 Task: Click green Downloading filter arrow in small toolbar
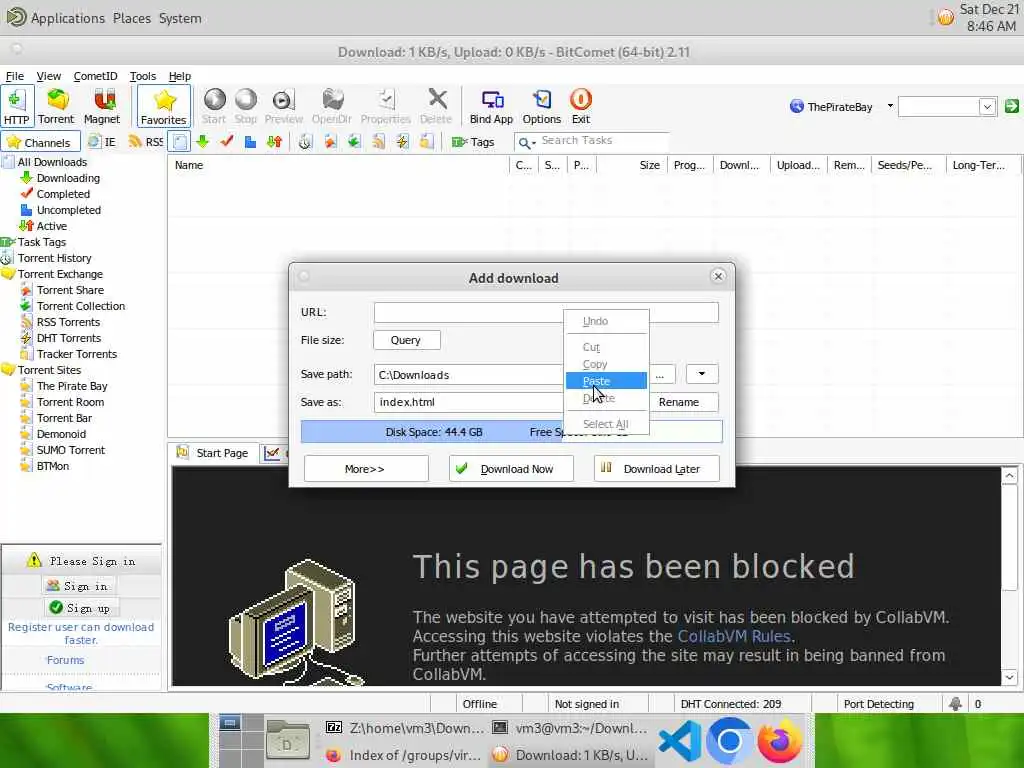pyautogui.click(x=202, y=141)
